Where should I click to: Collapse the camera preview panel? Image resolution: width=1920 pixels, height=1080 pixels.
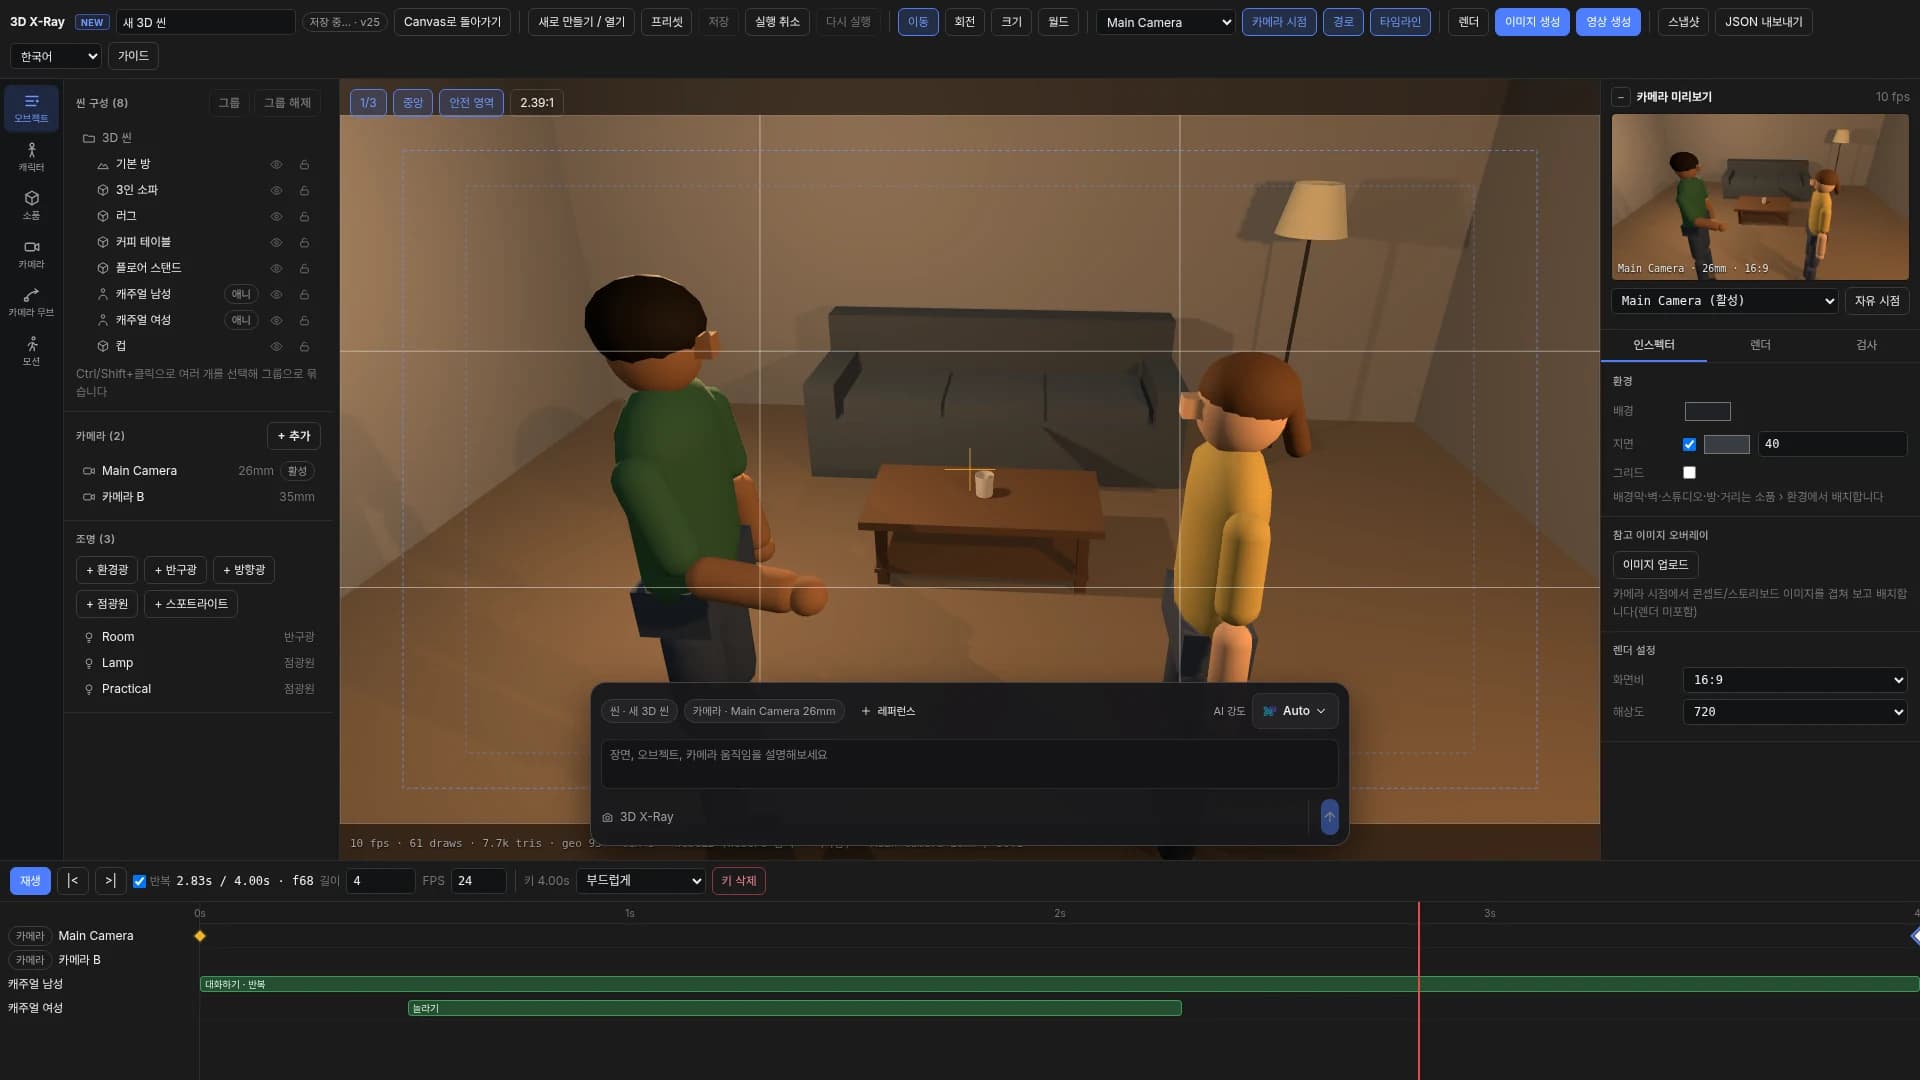1621,97
